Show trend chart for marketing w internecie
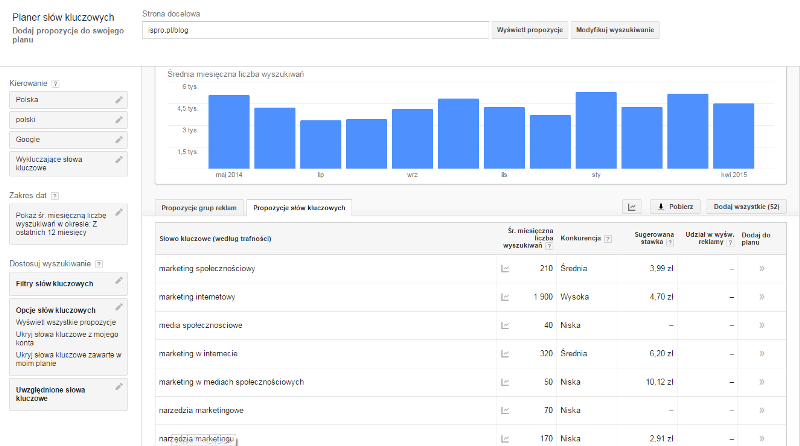 pos(505,354)
